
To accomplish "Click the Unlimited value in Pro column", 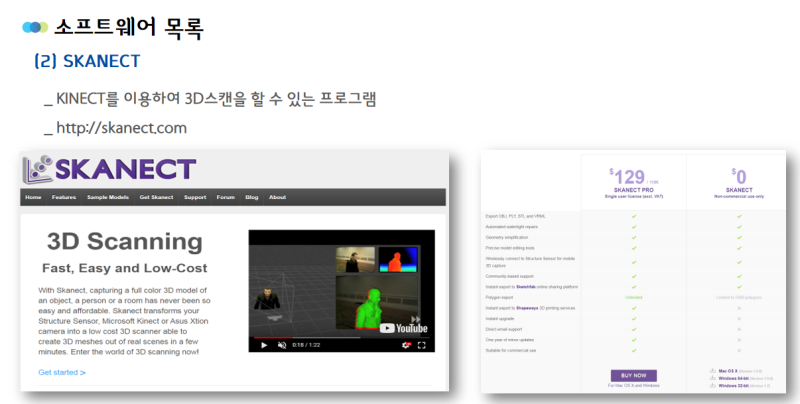I will (x=634, y=297).
